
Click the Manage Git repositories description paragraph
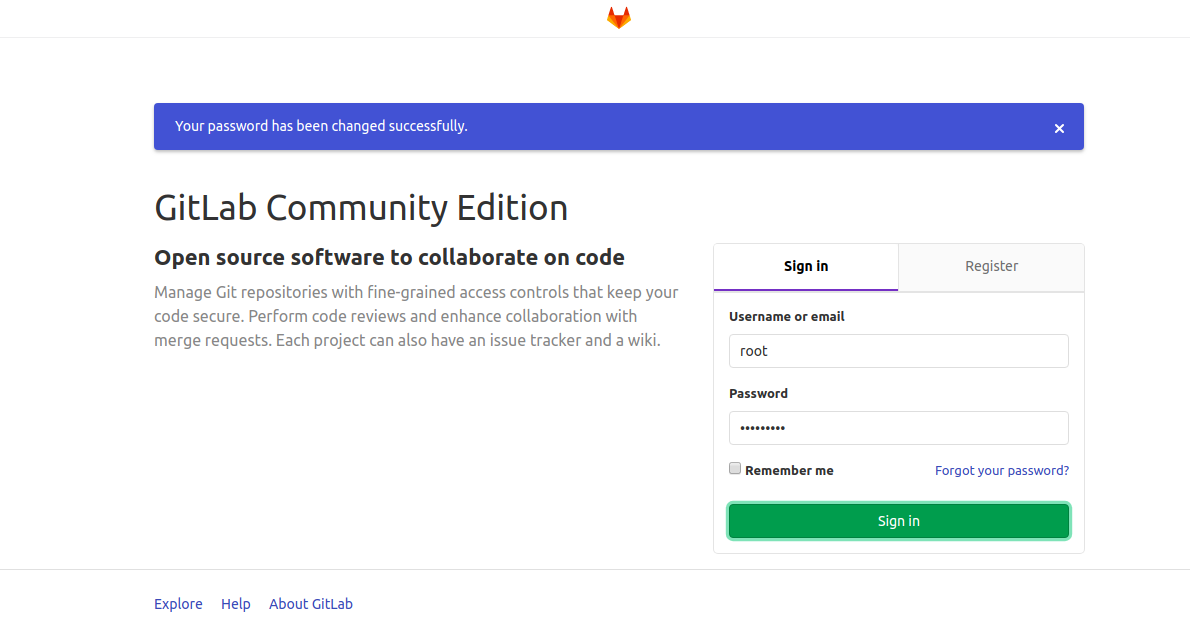click(x=416, y=316)
